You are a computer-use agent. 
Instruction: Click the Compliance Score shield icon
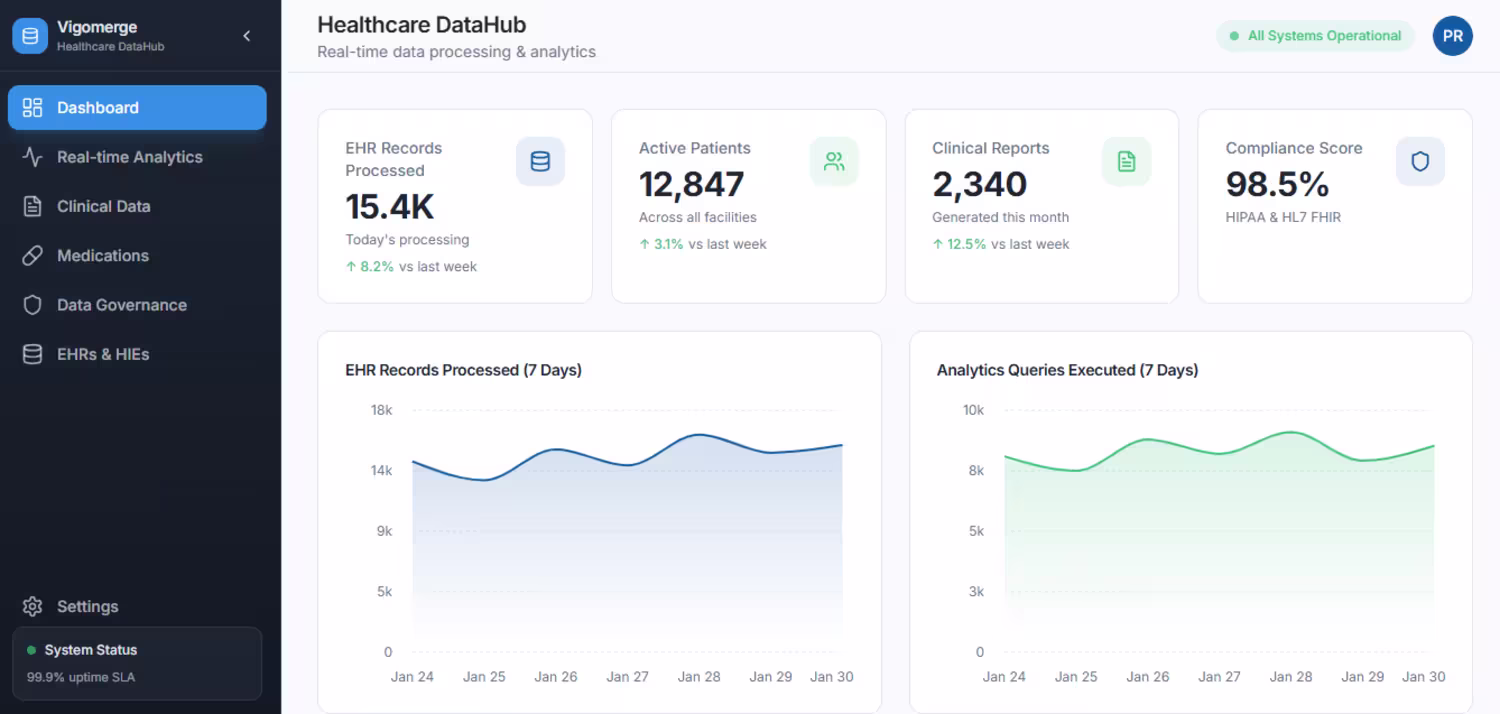tap(1420, 161)
